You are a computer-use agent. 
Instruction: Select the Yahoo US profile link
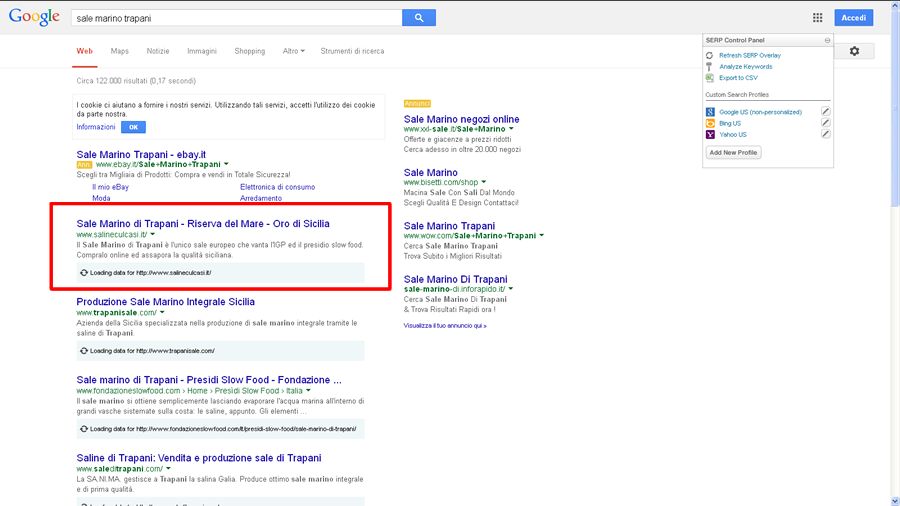click(733, 134)
